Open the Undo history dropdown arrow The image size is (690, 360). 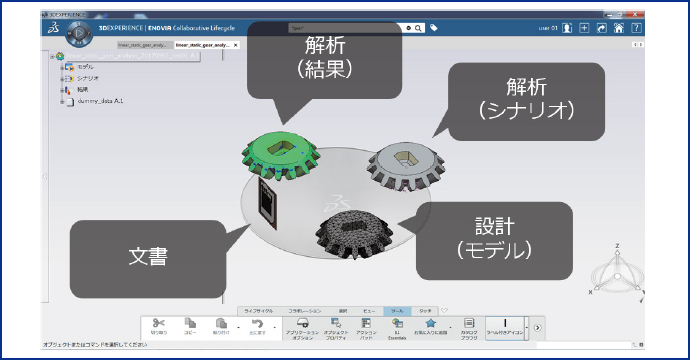(x=275, y=328)
